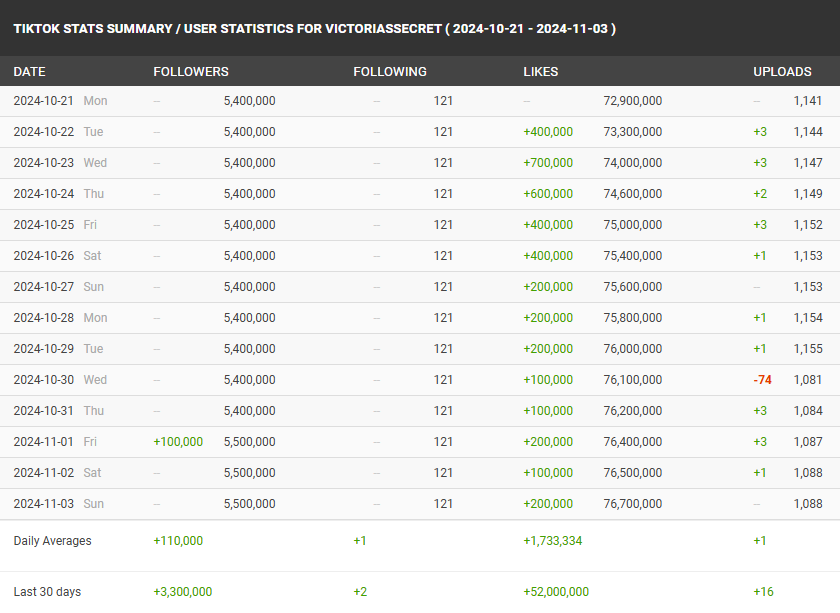Select date 2024-11-02 in the table
This screenshot has width=840, height=613.
[x=43, y=473]
